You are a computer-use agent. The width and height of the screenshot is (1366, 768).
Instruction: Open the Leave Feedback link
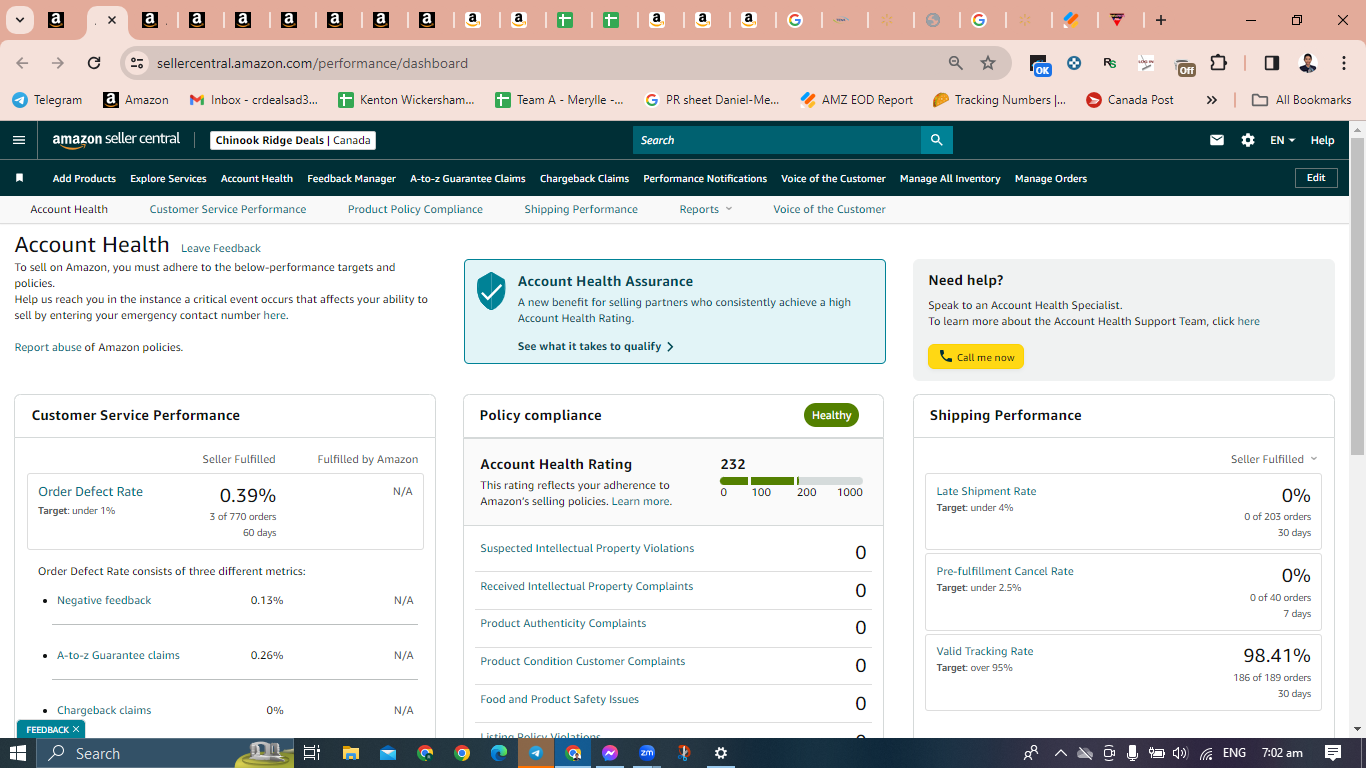tap(221, 248)
